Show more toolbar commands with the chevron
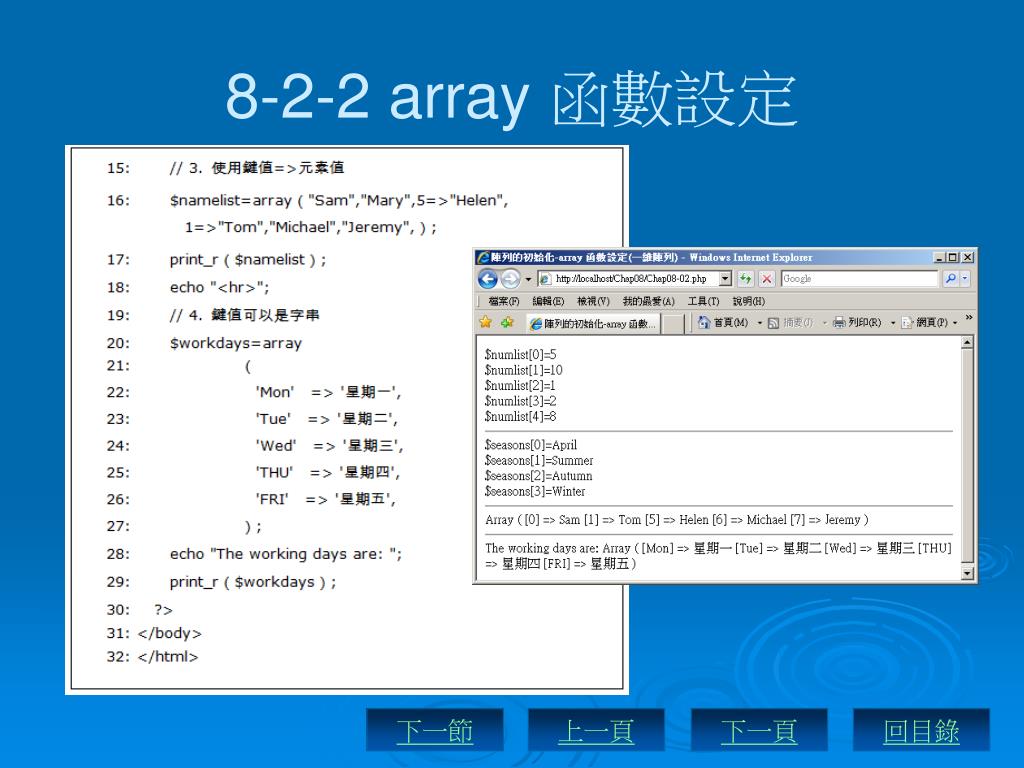This screenshot has width=1024, height=768. point(968,318)
